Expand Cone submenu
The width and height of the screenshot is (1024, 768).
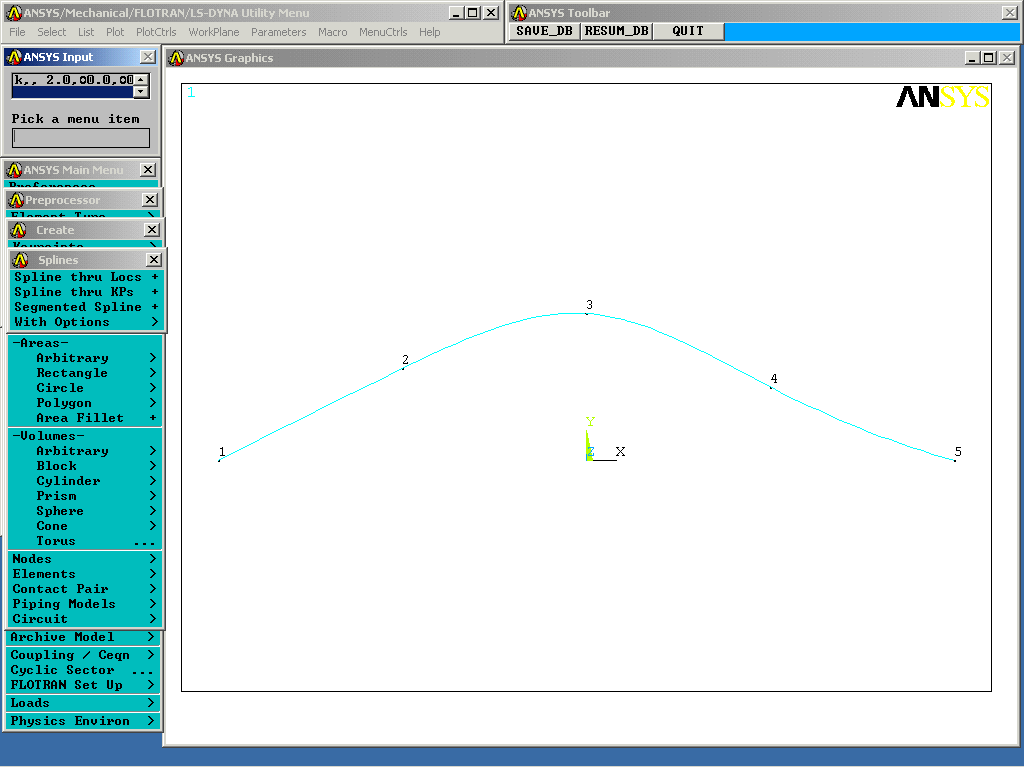(x=85, y=526)
